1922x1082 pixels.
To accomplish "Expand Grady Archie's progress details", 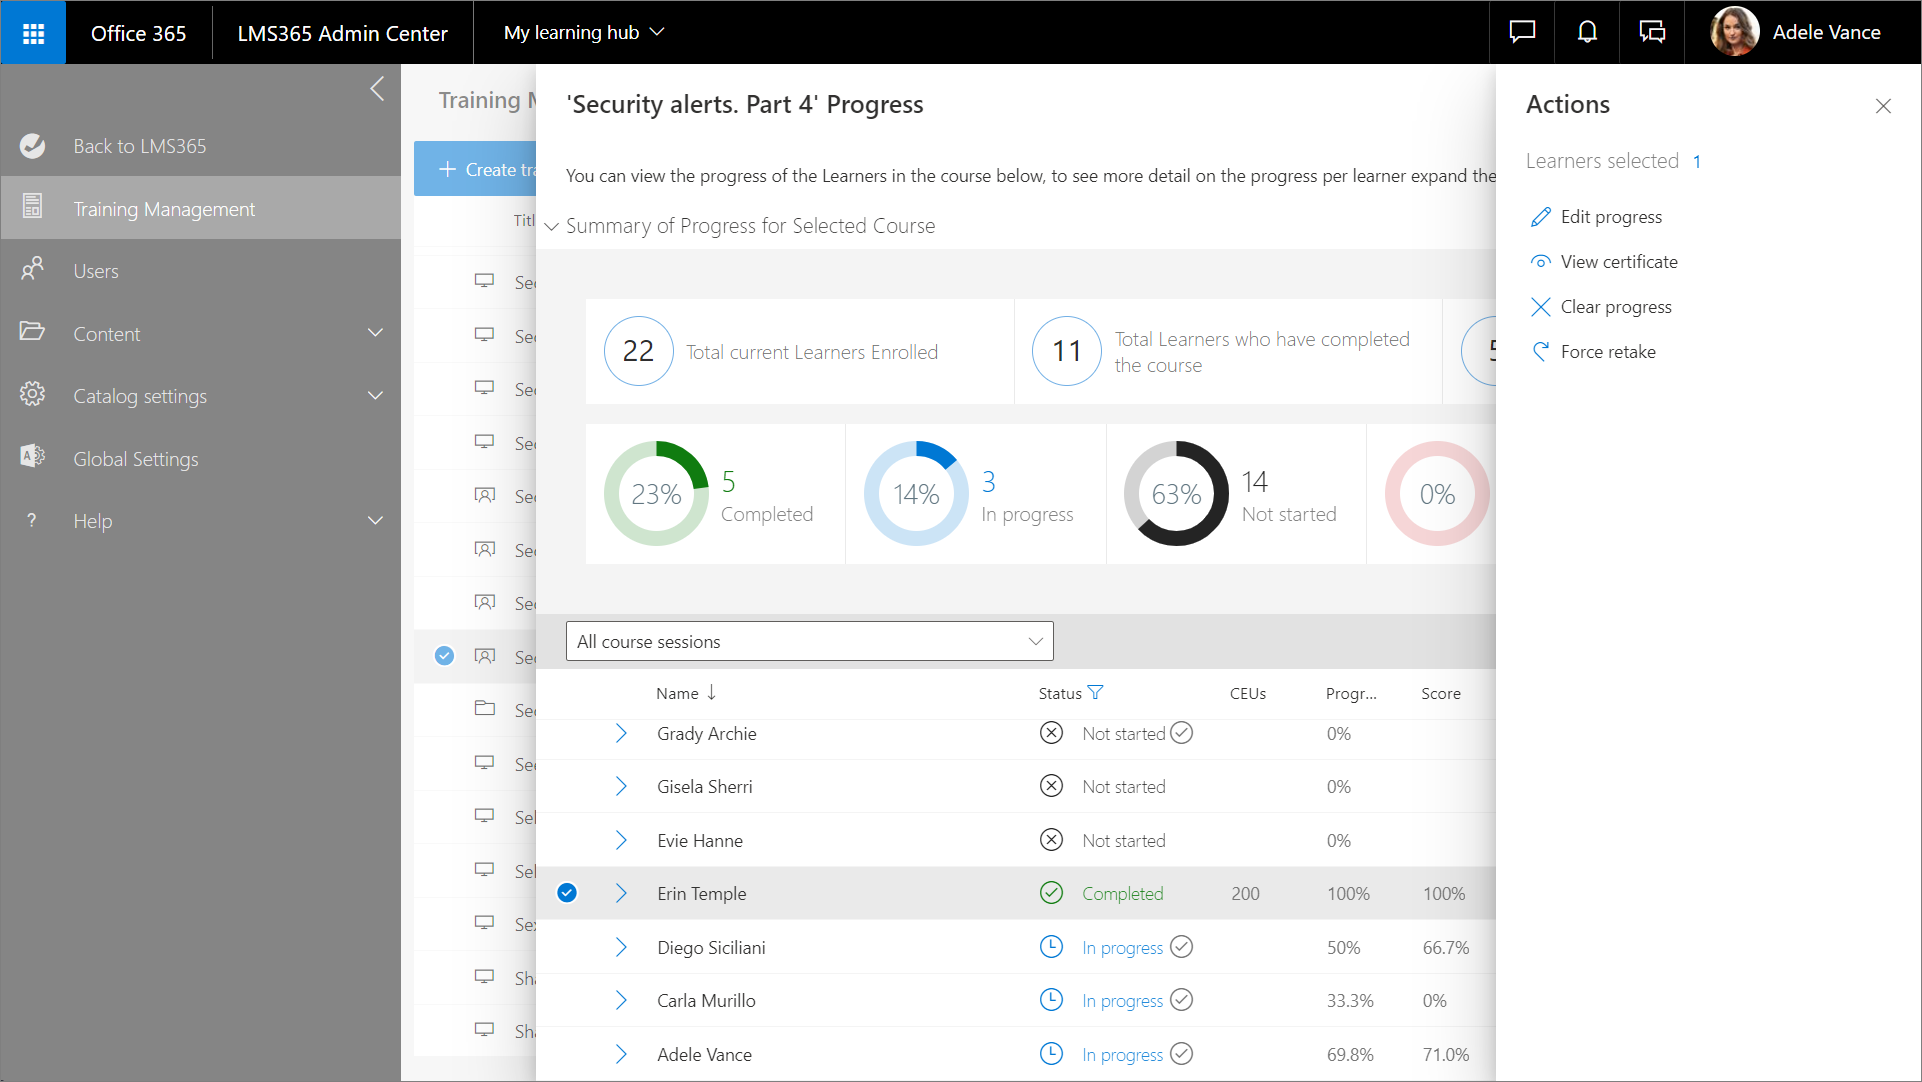I will tap(621, 734).
